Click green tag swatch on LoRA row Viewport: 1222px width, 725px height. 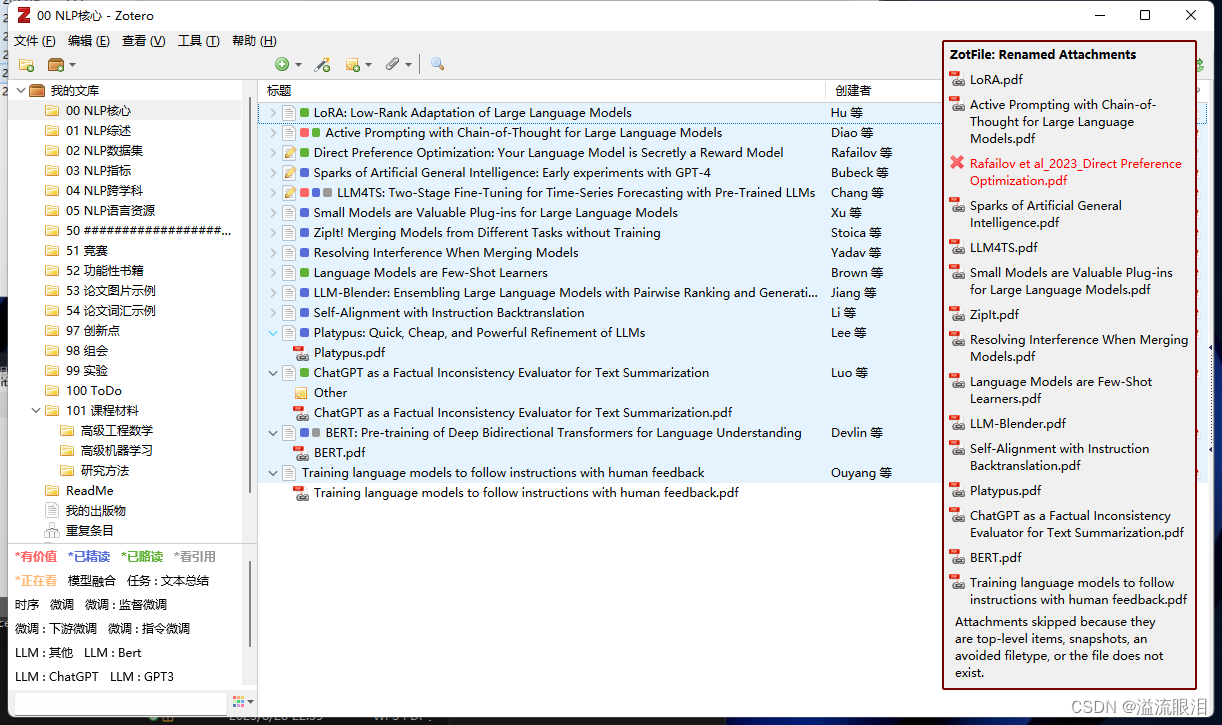tap(304, 113)
